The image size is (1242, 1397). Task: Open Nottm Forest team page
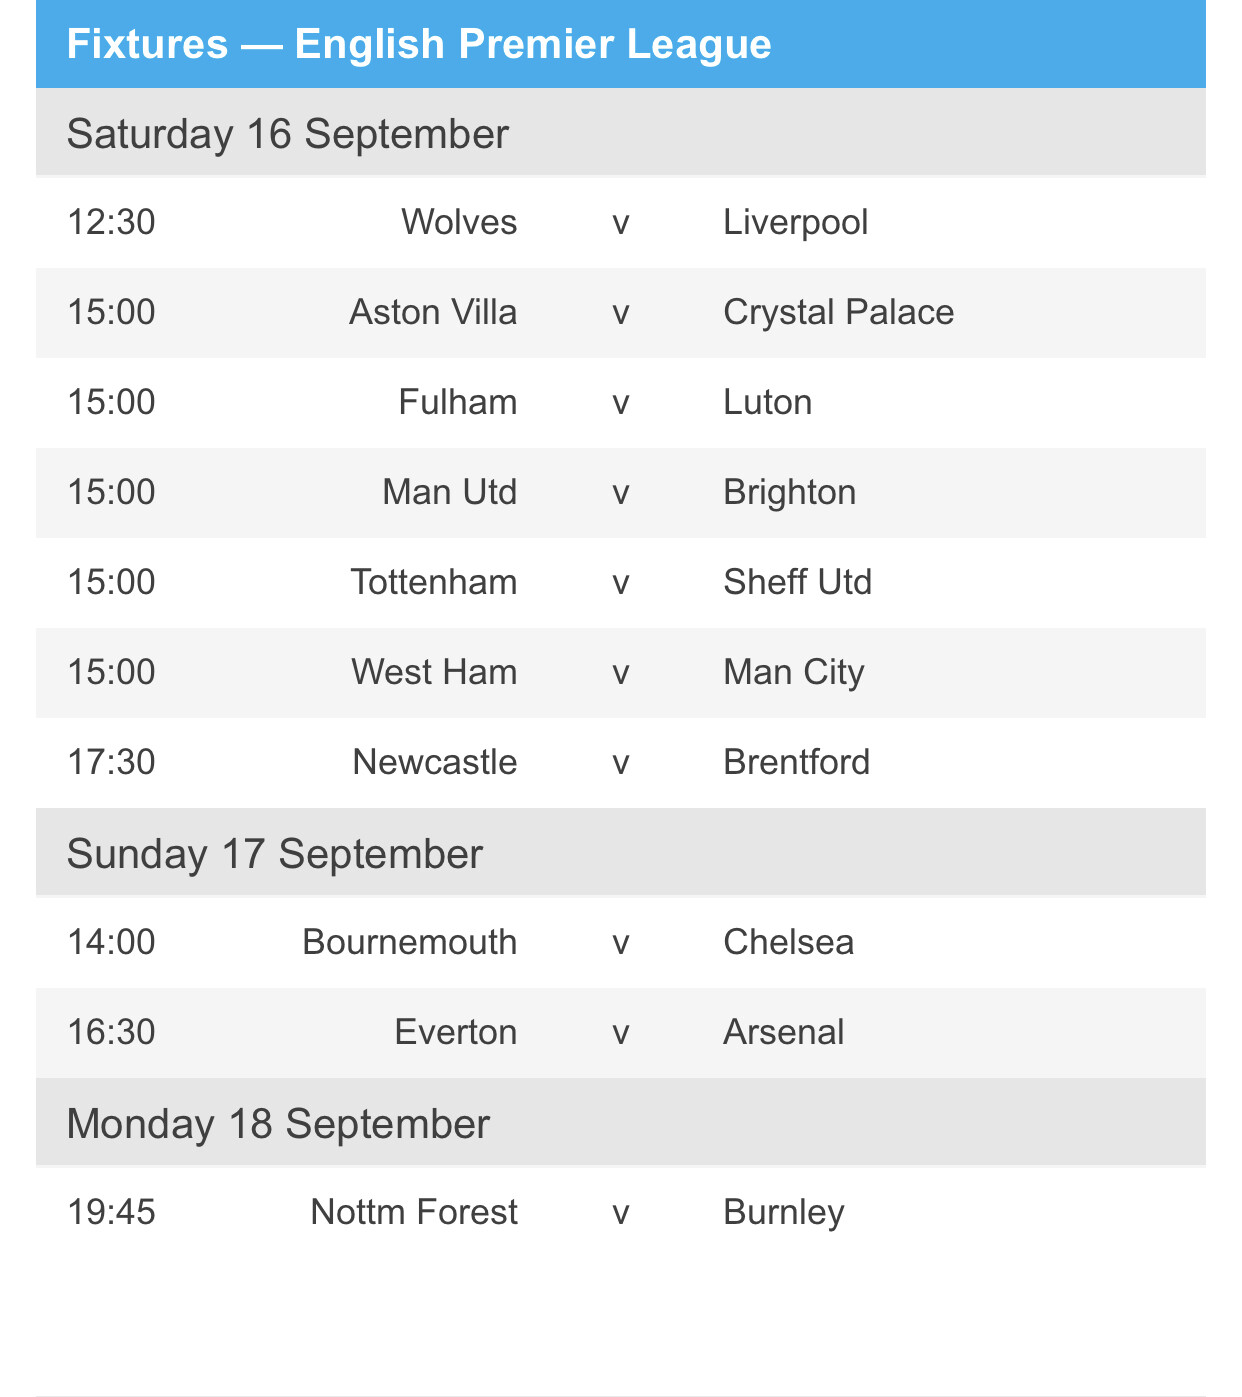[414, 1212]
